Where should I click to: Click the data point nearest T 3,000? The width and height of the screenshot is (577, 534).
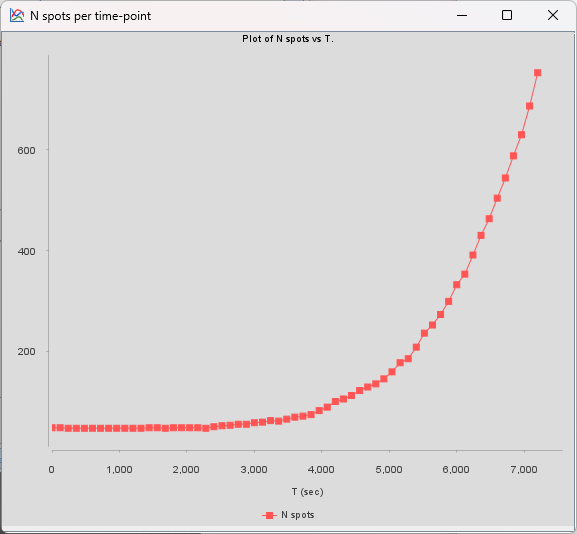click(254, 422)
